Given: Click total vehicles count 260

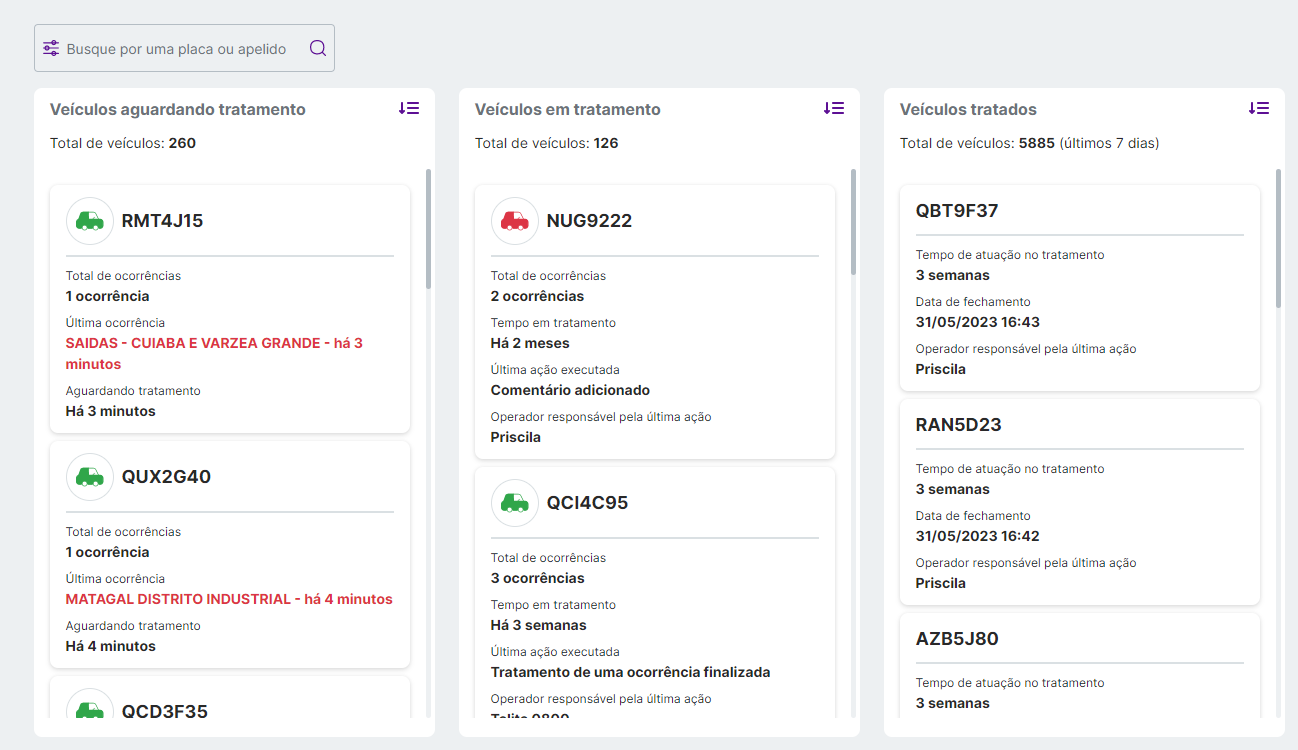Looking at the screenshot, I should [182, 143].
